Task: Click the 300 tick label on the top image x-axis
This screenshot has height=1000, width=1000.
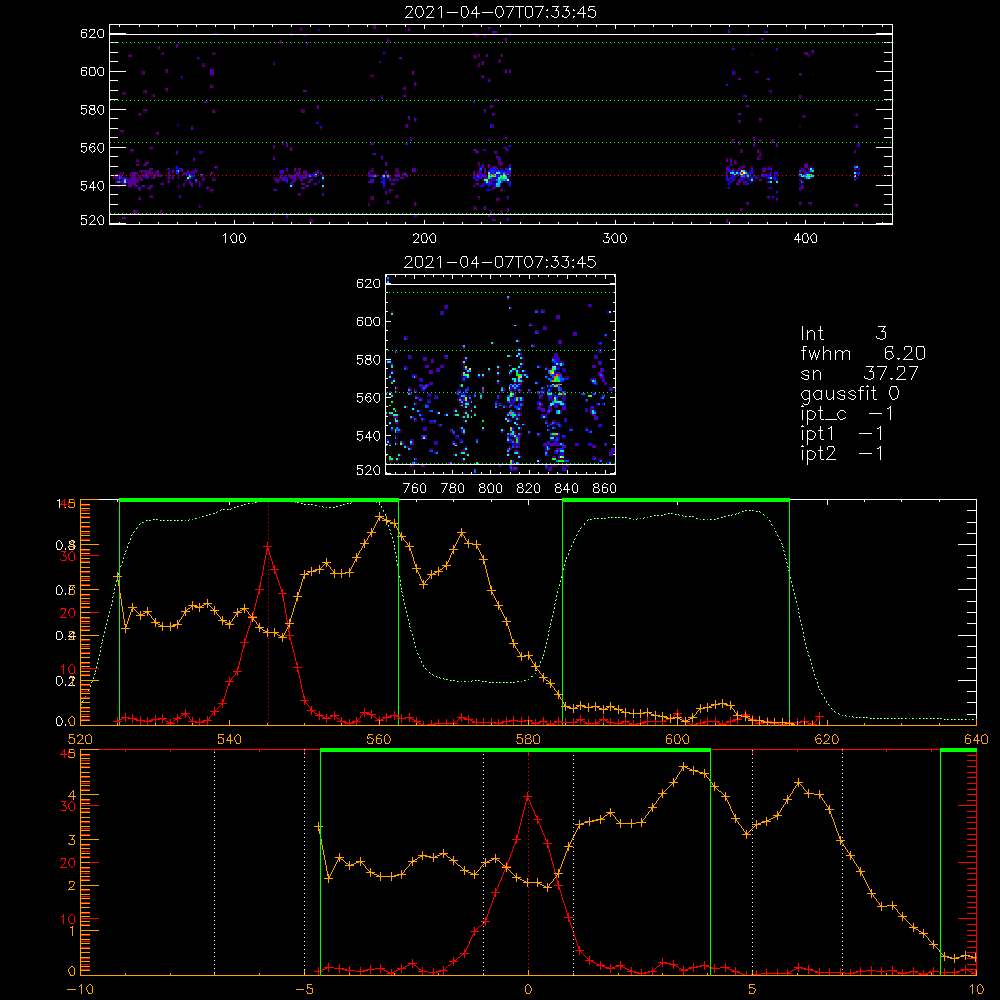Action: pos(615,239)
